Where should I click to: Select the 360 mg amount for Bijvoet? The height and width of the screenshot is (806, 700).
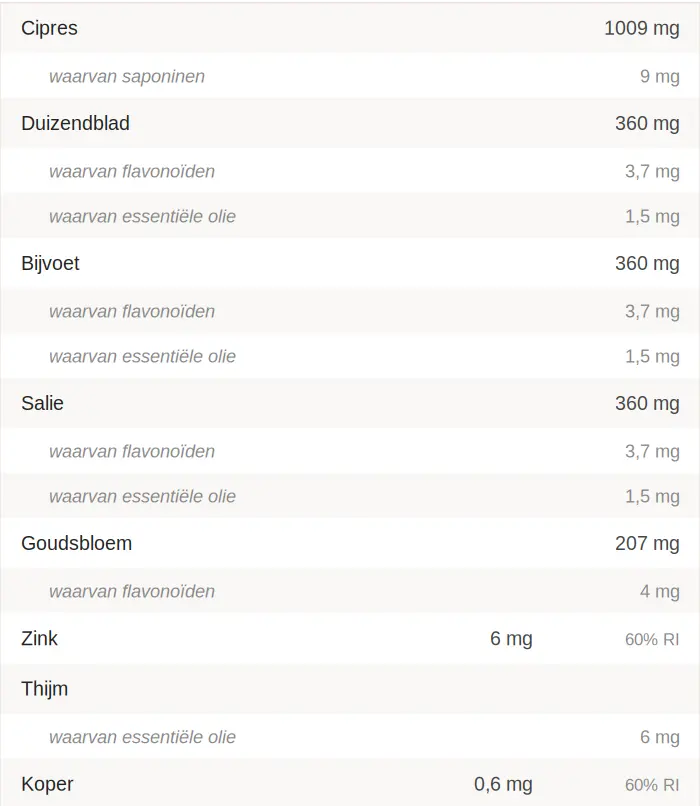[647, 264]
